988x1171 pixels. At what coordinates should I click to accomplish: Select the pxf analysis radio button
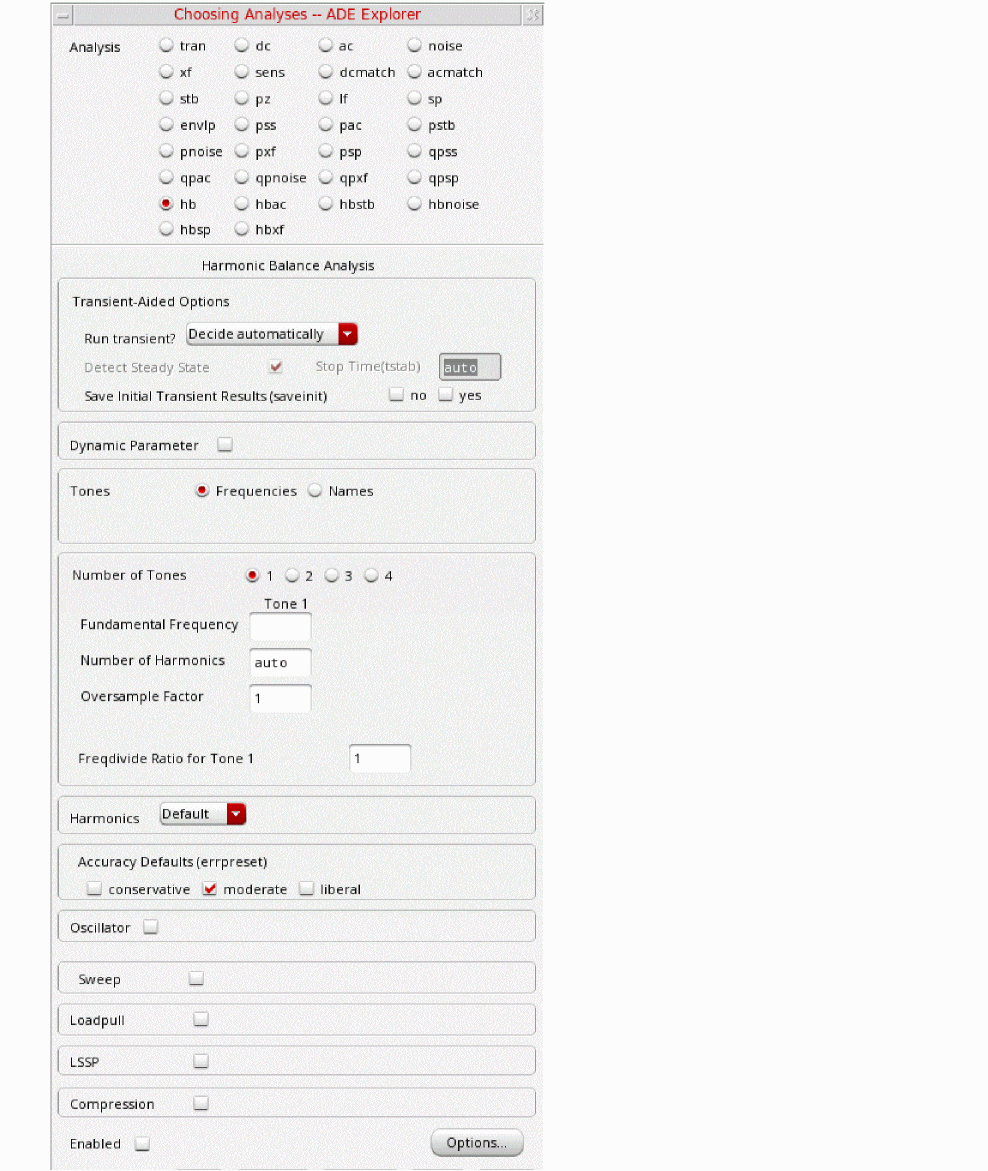[x=241, y=151]
